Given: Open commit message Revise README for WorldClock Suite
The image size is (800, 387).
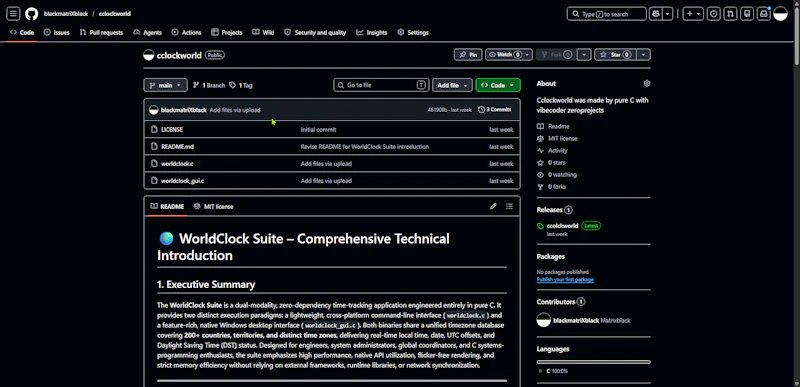Looking at the screenshot, I should (x=364, y=147).
